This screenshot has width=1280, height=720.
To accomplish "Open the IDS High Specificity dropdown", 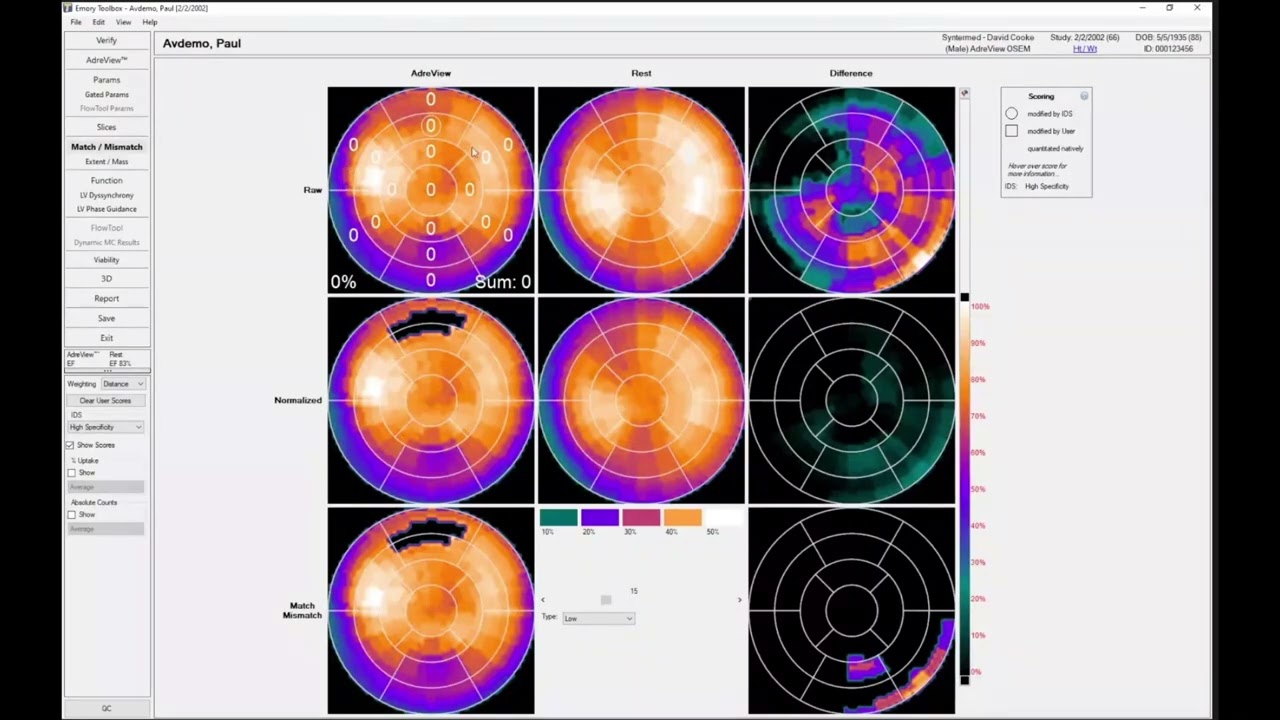I will coord(106,427).
